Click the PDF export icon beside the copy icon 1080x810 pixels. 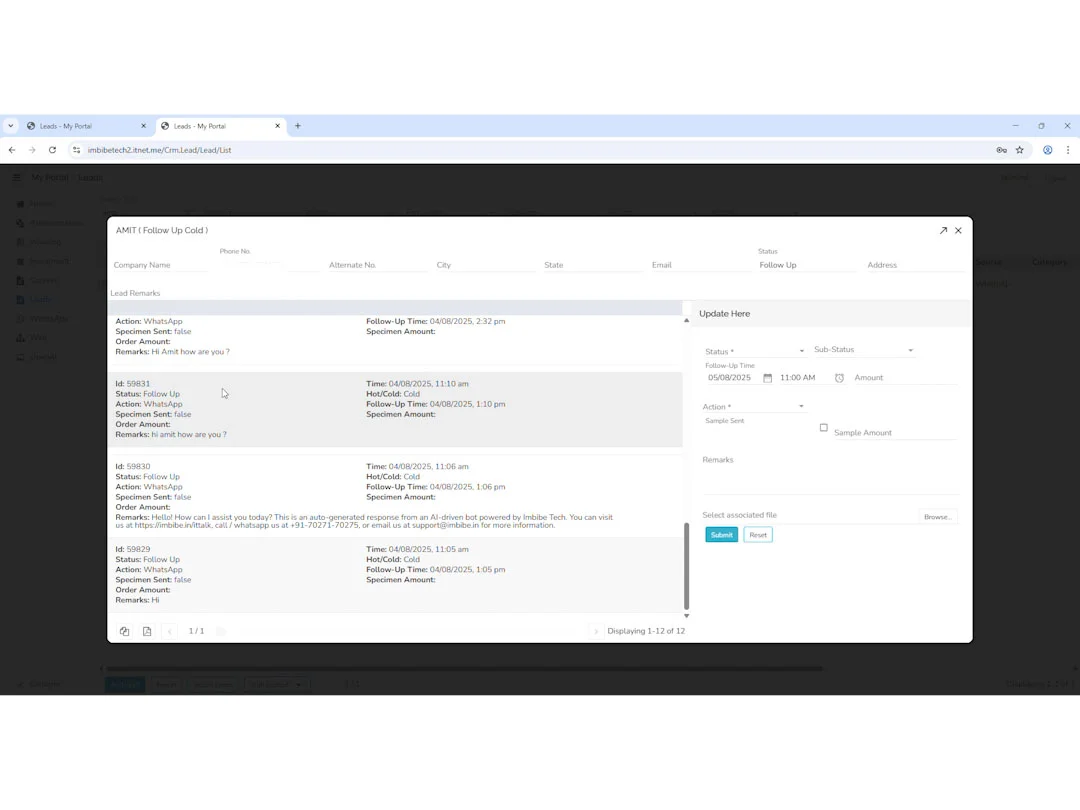tap(147, 631)
